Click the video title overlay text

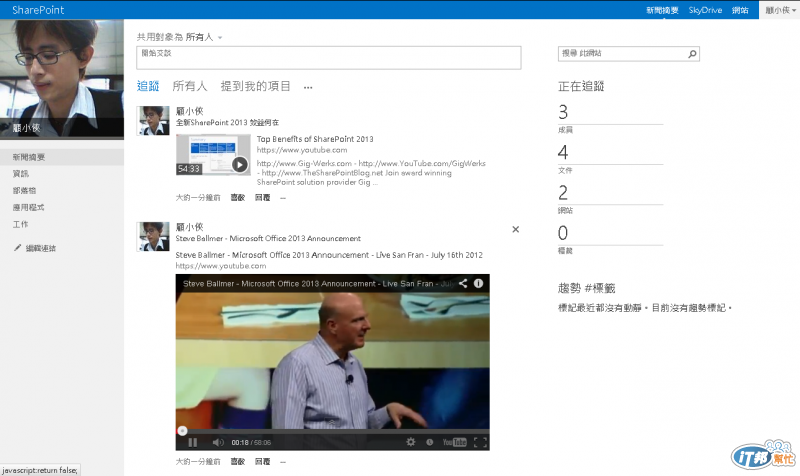tap(317, 284)
